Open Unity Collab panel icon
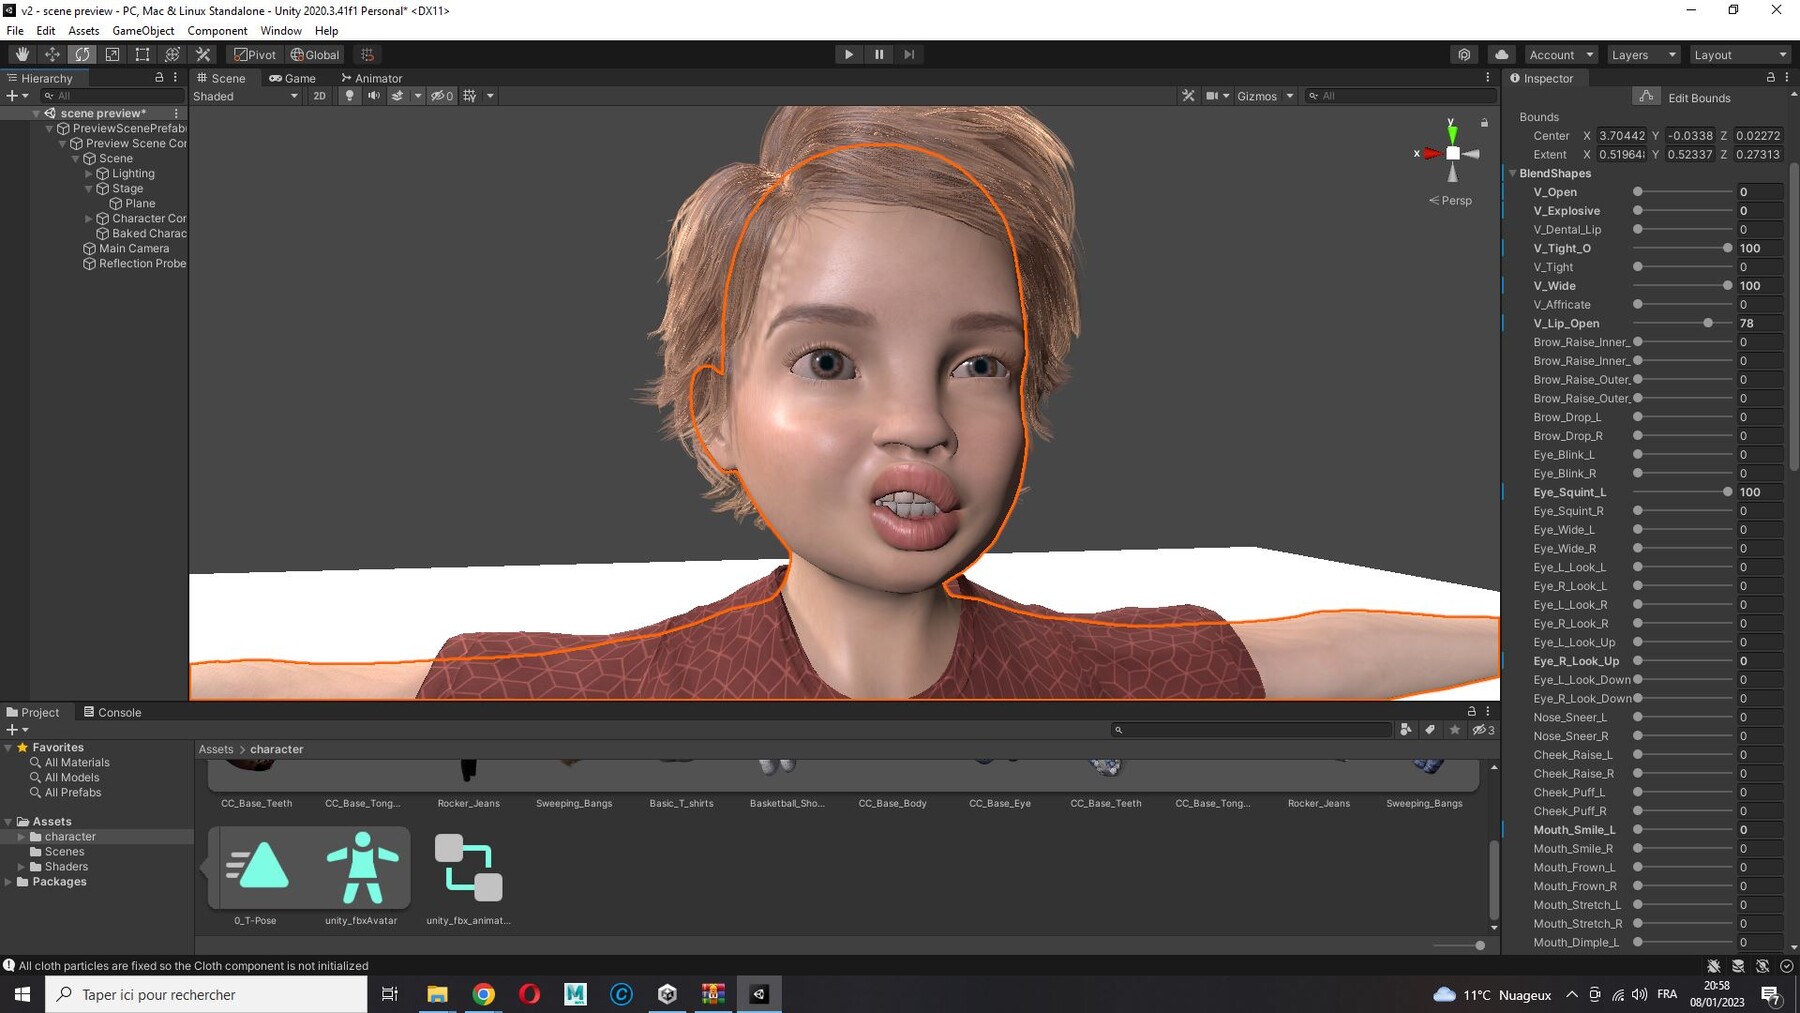The width and height of the screenshot is (1800, 1013). pos(1464,55)
